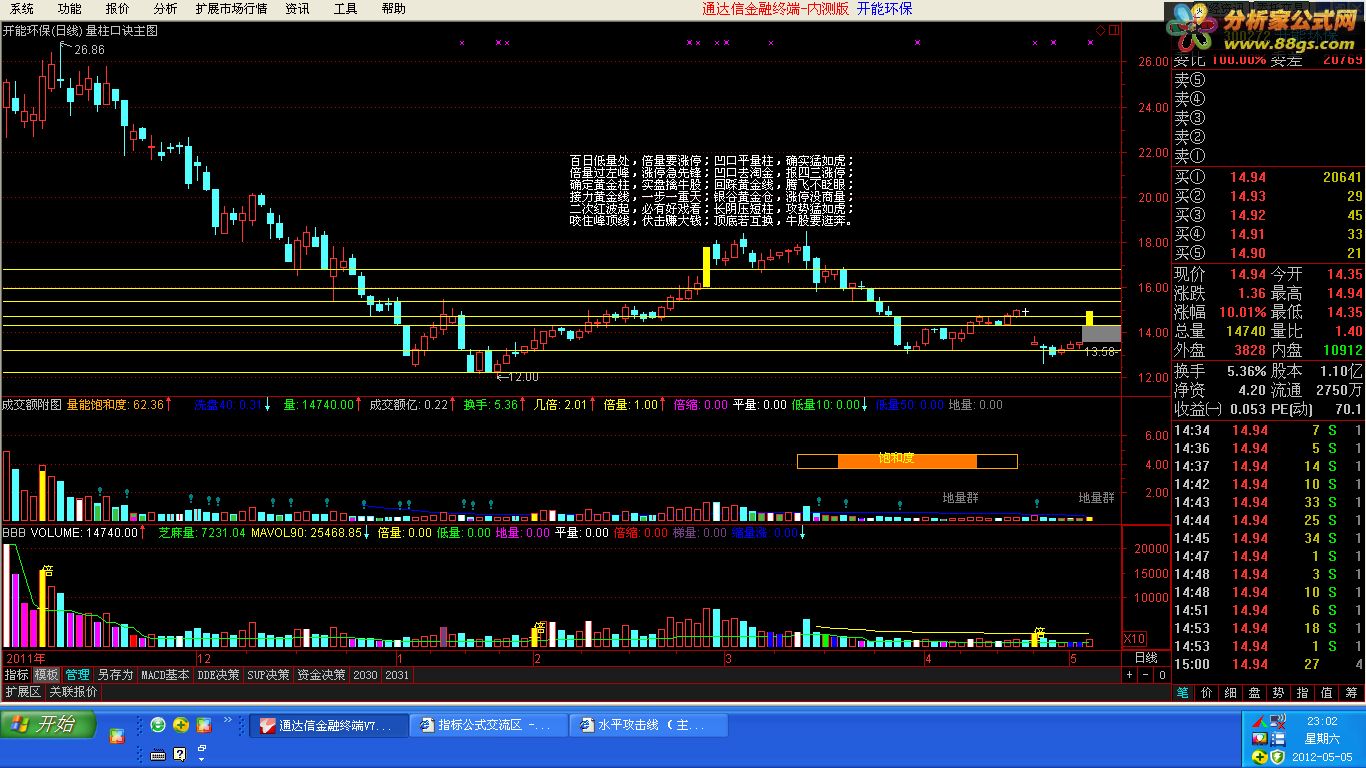Click the orange 饱和度 progress bar
Viewport: 1366px width, 768px height.
[906, 461]
